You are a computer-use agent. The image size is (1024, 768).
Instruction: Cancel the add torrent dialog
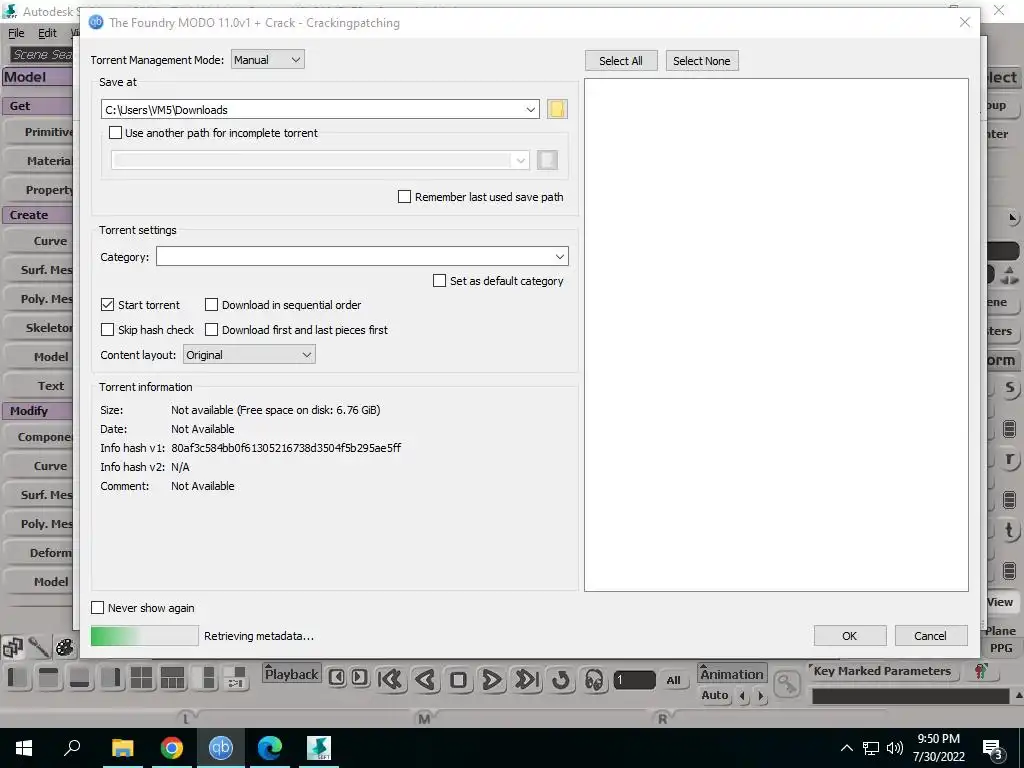tap(931, 635)
